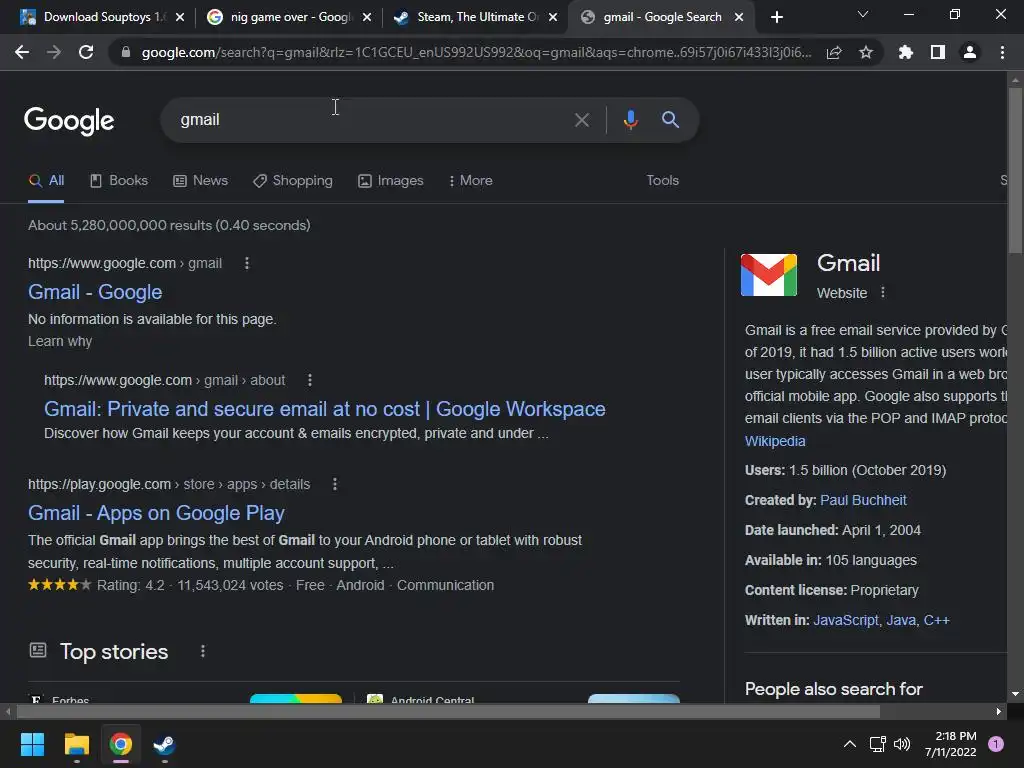Screen dimensions: 1024x768
Task: Open the volume control icon
Action: point(902,744)
